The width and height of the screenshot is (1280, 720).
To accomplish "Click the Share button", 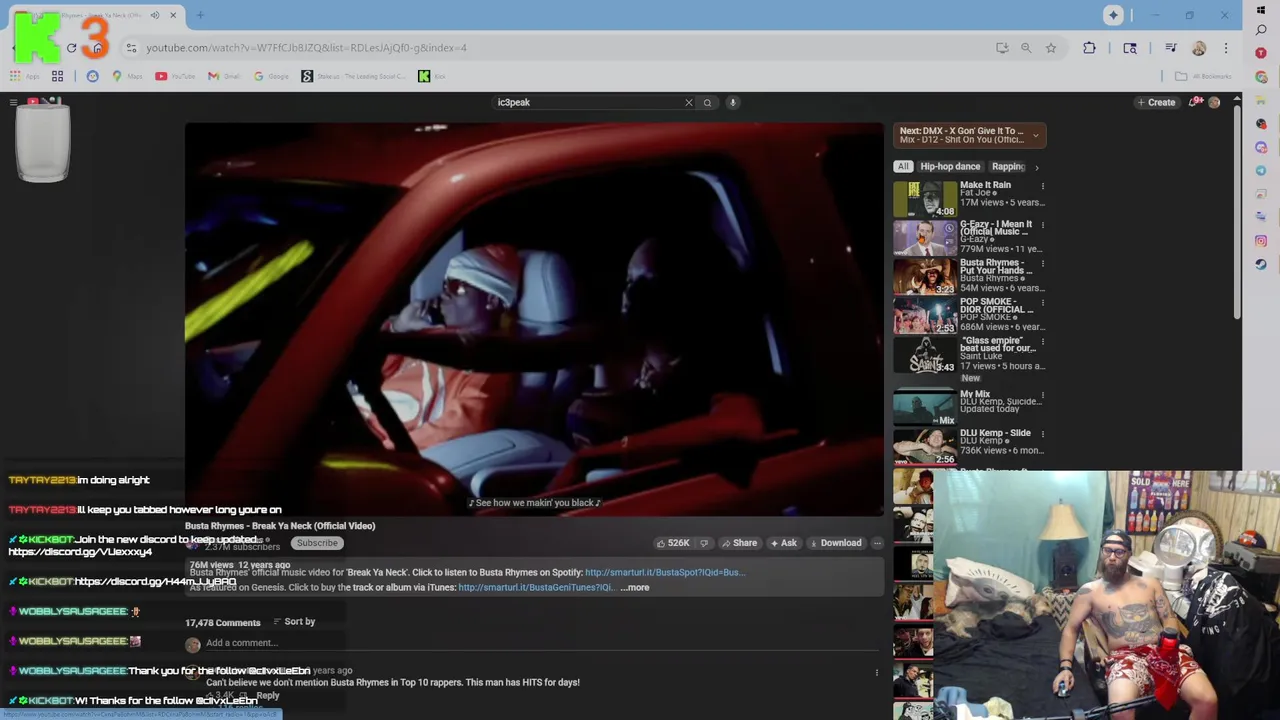I will (x=739, y=543).
